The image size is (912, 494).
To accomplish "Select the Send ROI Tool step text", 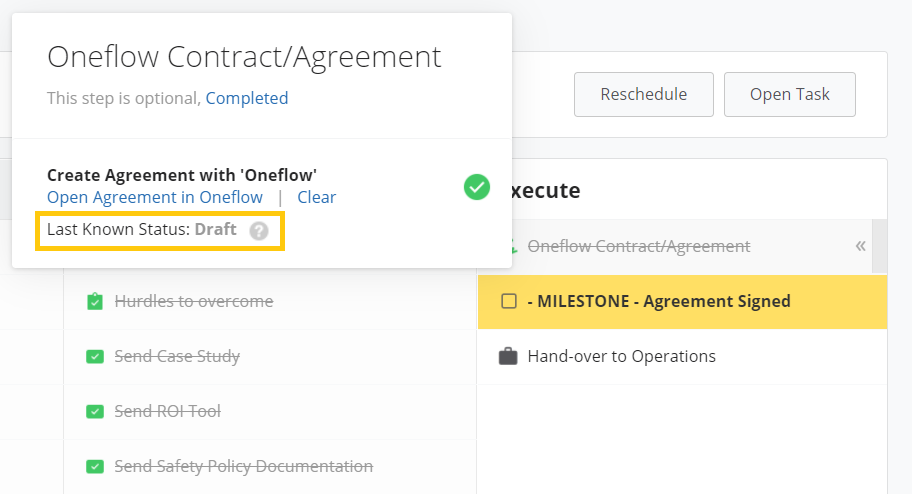I will [x=168, y=411].
